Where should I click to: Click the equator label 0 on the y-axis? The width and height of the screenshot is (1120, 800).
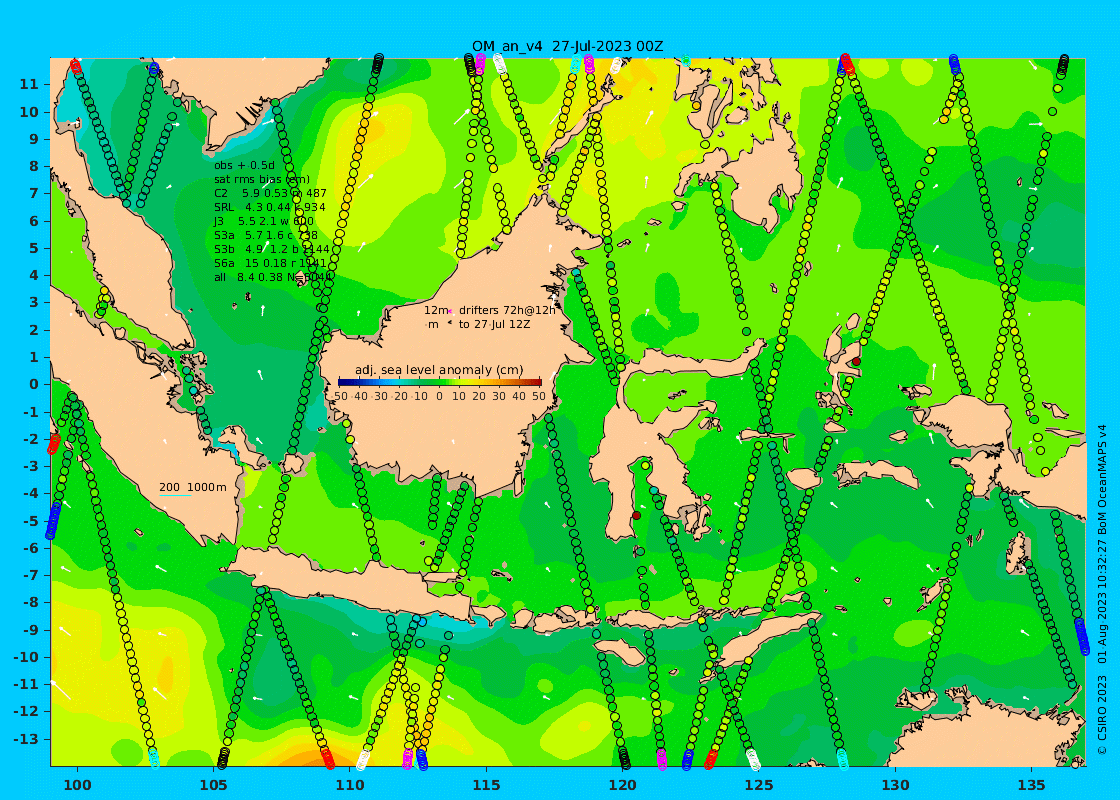(x=33, y=384)
